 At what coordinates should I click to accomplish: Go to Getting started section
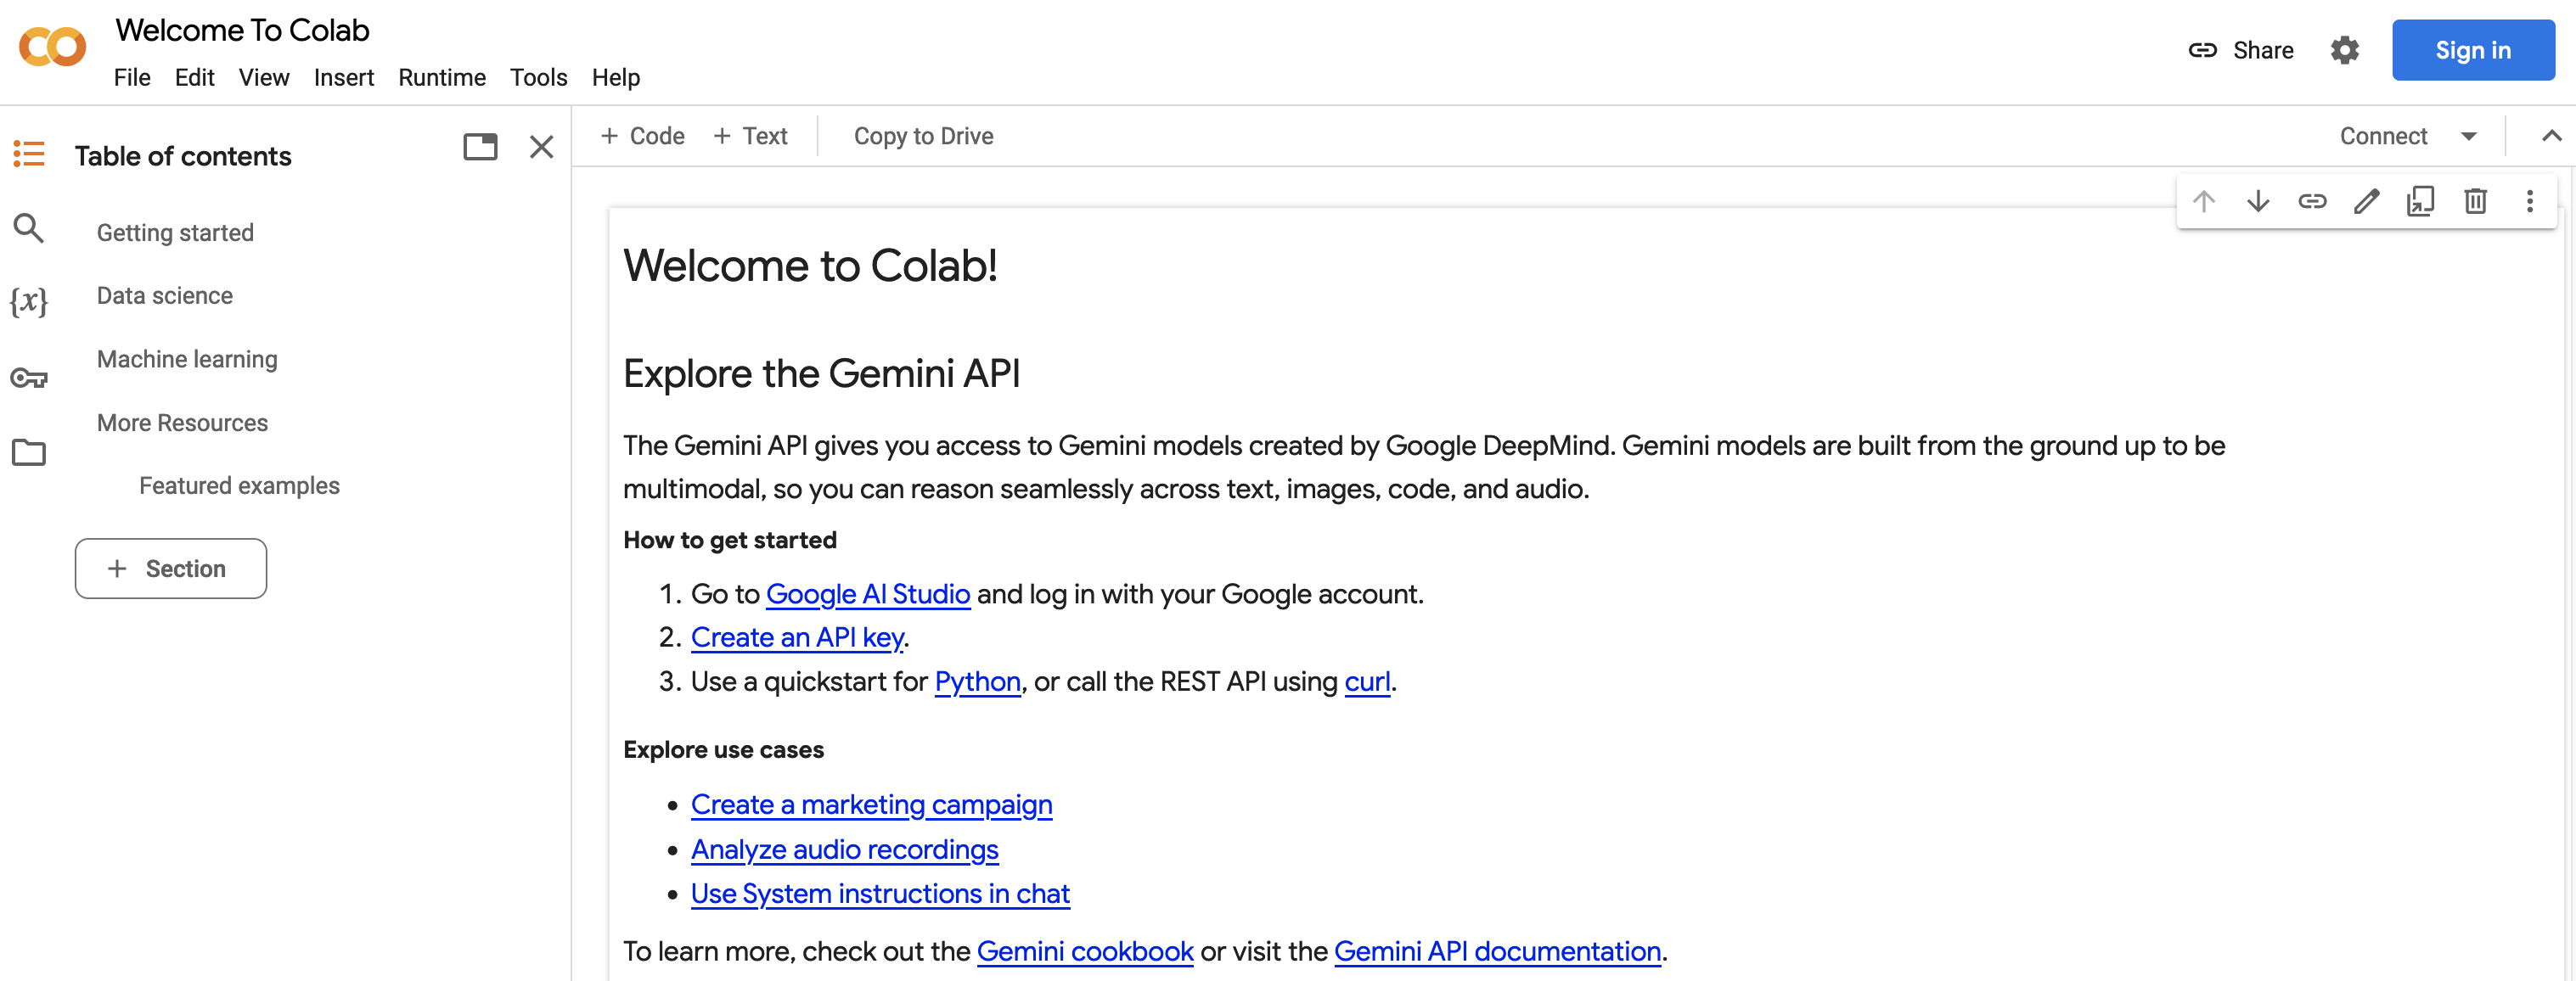pyautogui.click(x=175, y=232)
